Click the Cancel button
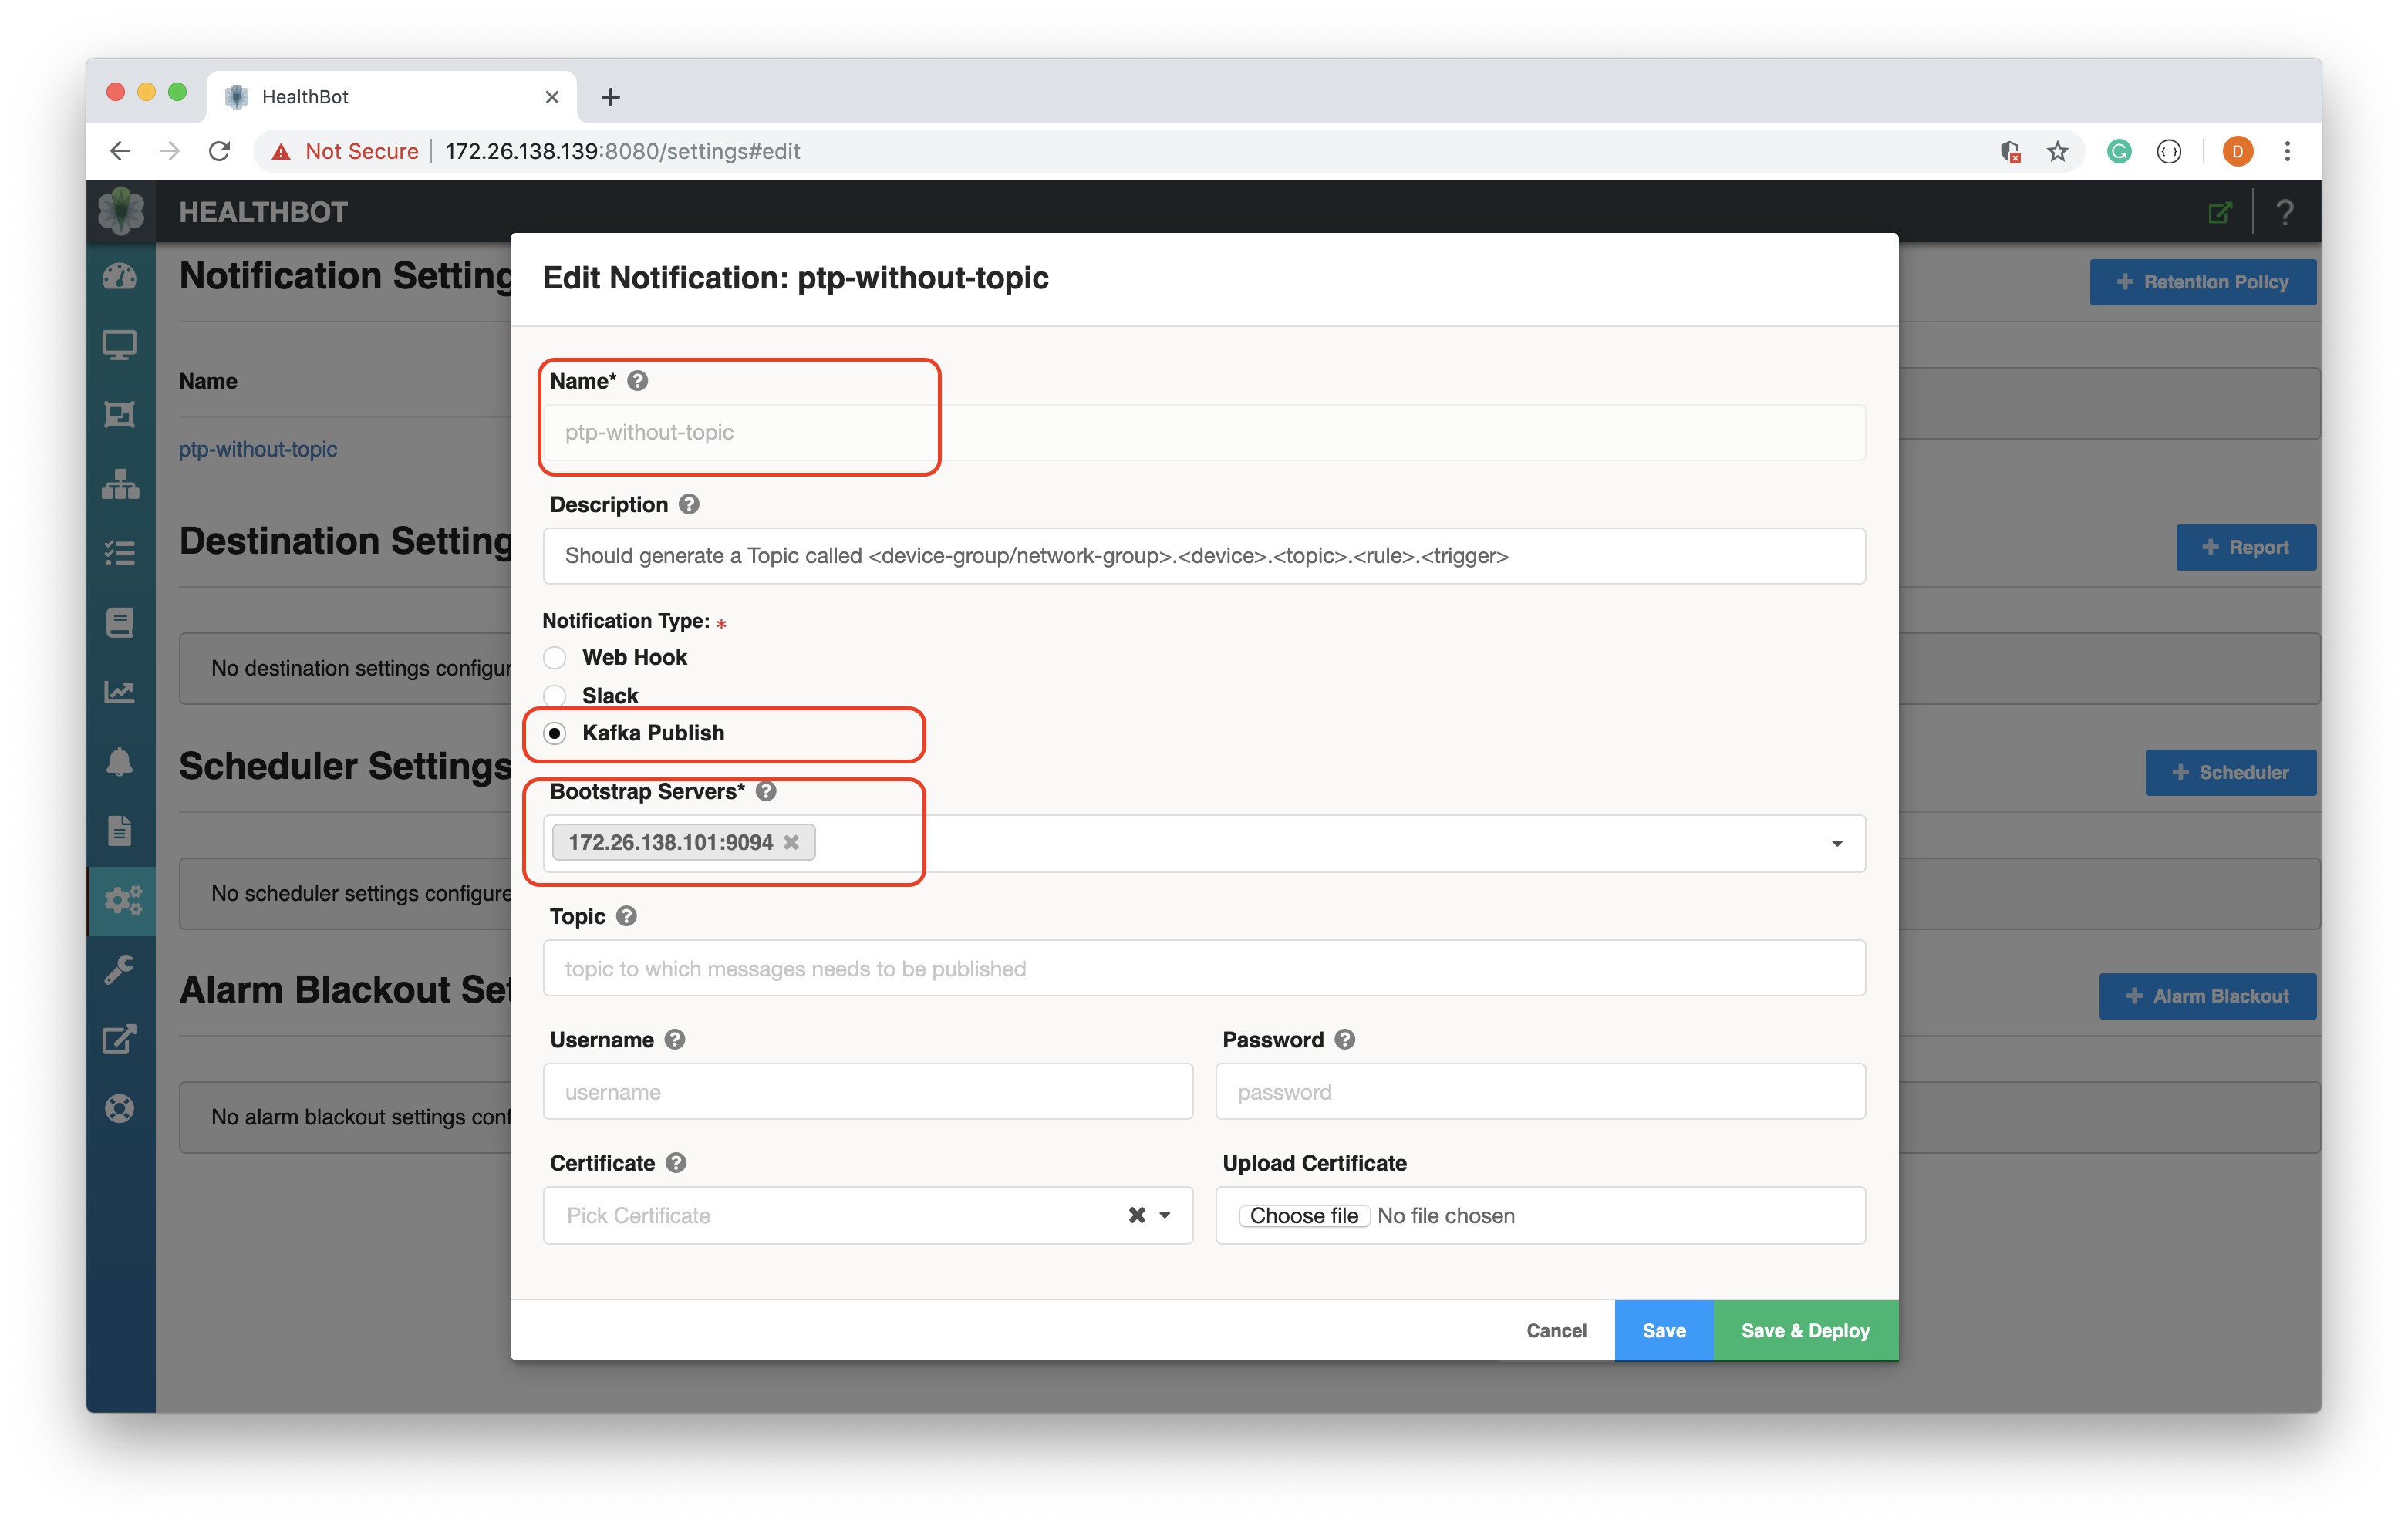The image size is (2408, 1527). point(1556,1330)
